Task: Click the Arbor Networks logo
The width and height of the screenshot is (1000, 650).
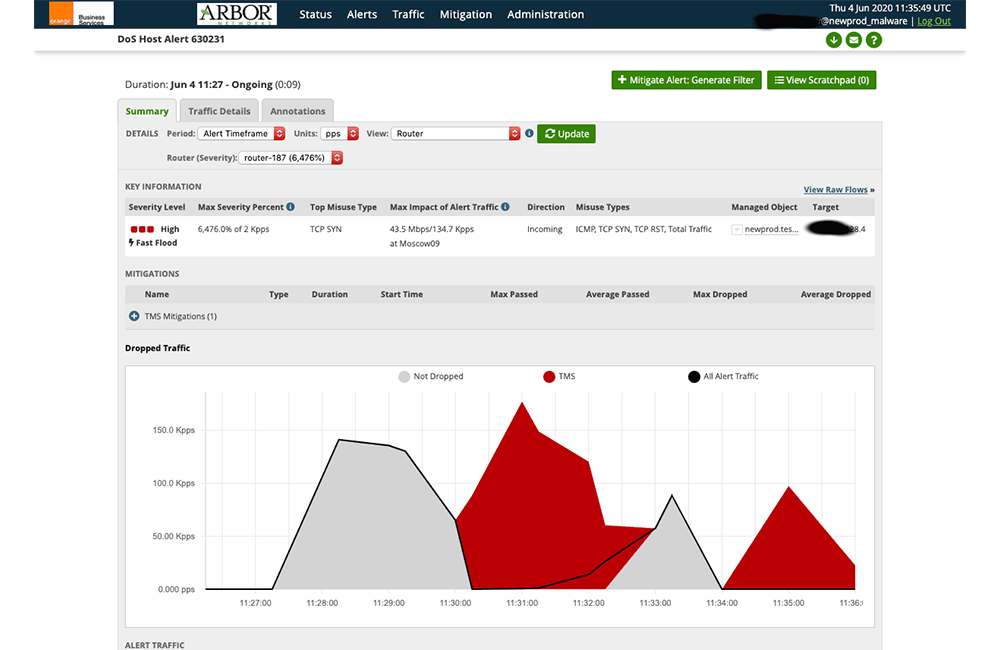Action: (x=237, y=13)
